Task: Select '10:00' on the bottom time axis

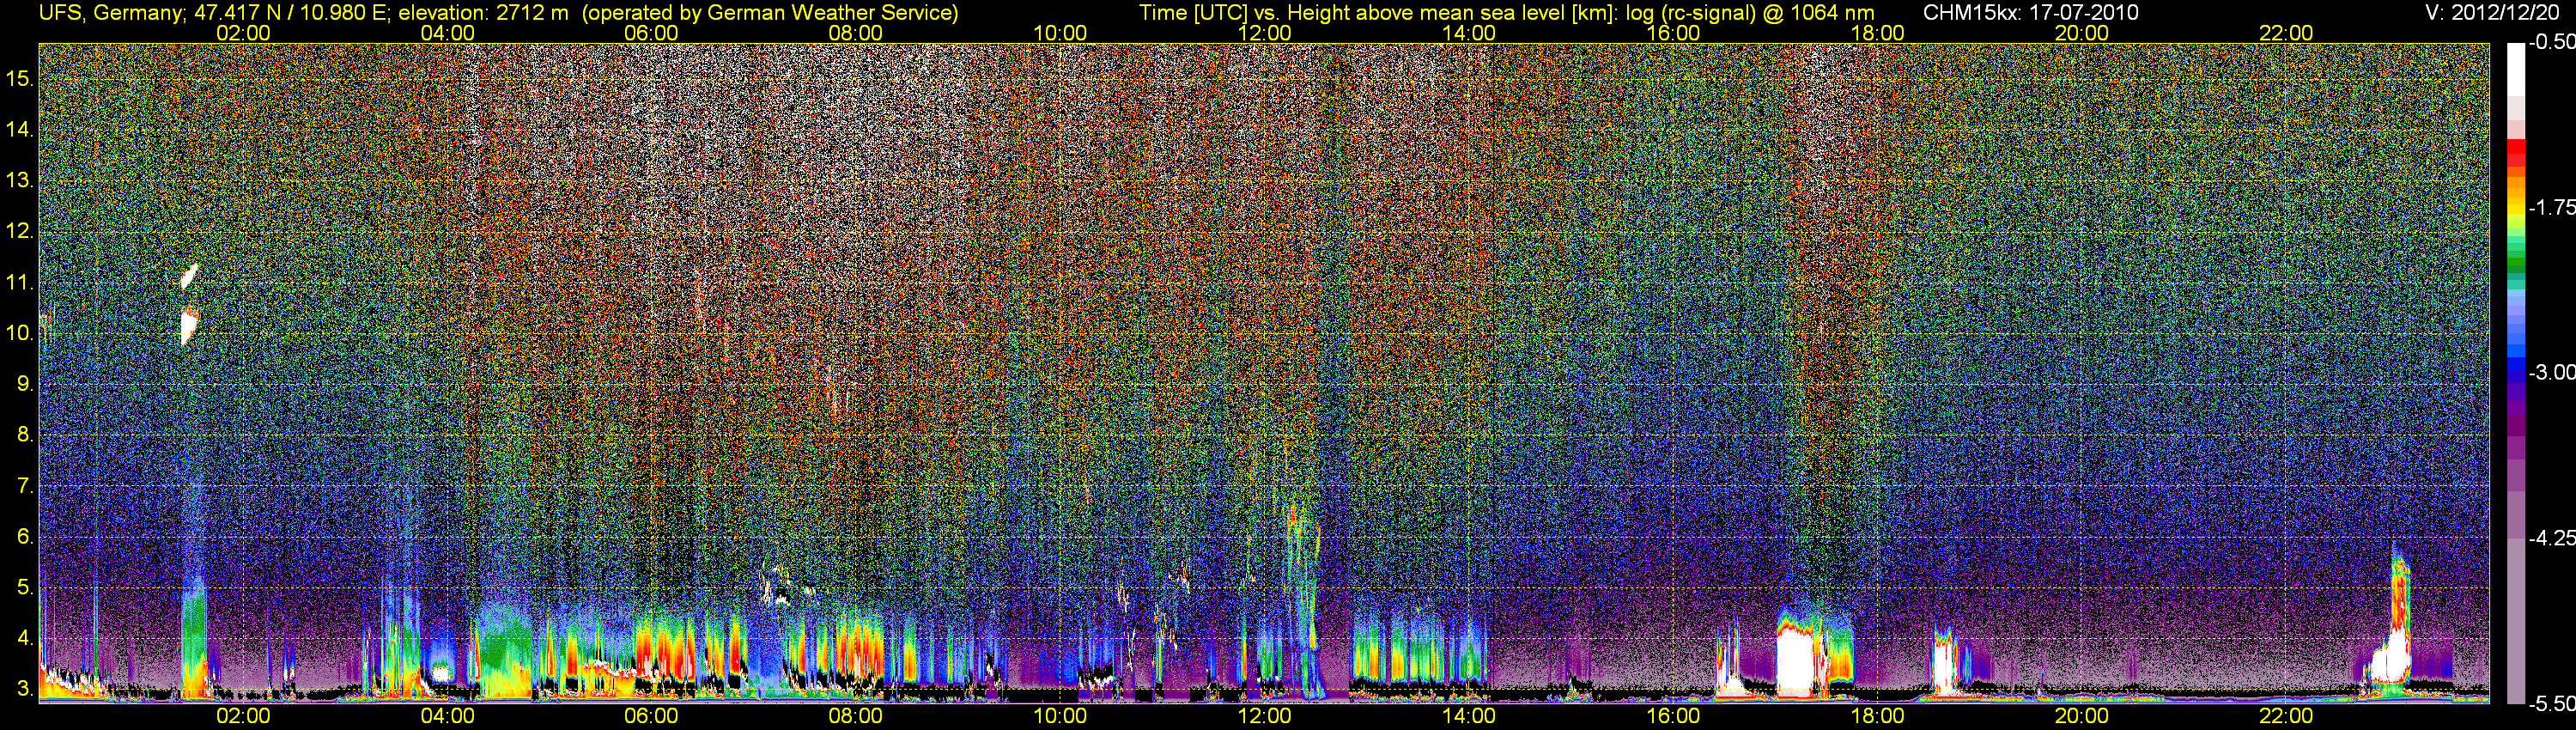Action: 1060,716
